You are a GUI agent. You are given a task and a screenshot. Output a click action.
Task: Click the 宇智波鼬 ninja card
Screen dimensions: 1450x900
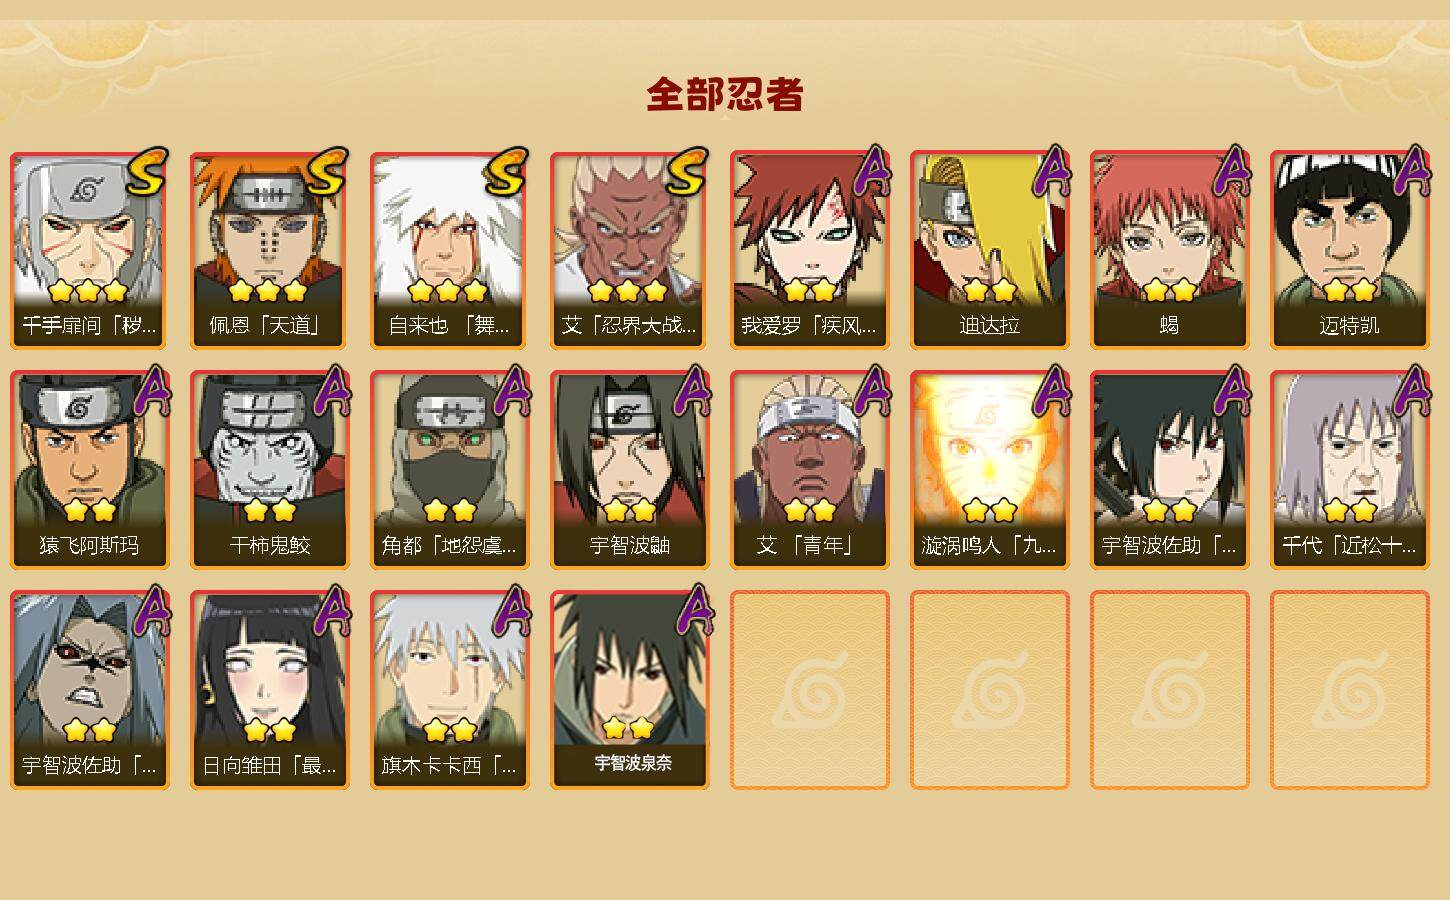(629, 470)
